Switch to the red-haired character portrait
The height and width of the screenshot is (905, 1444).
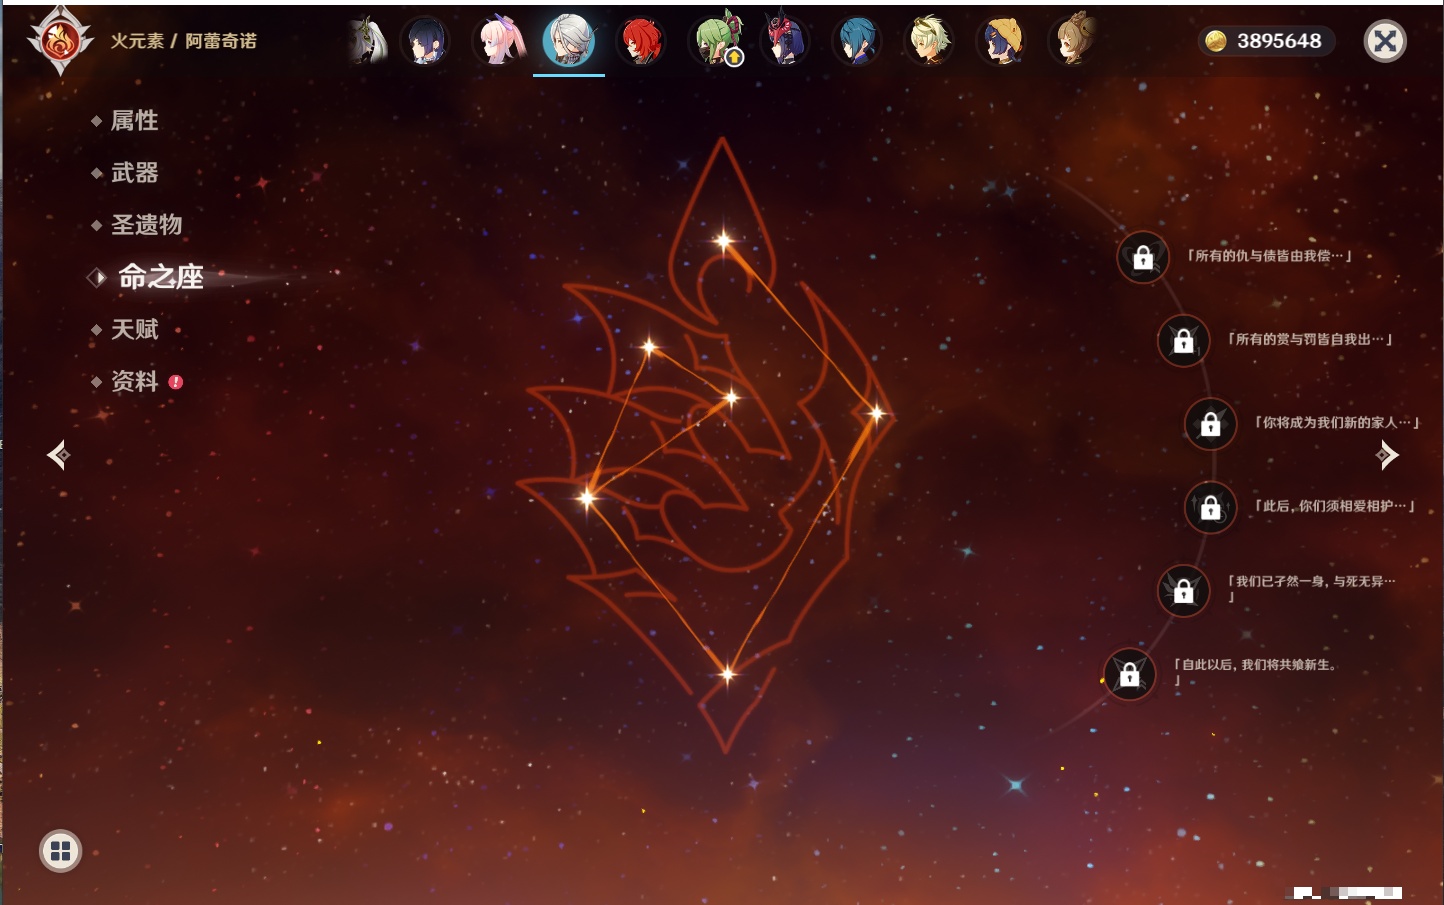(x=641, y=41)
